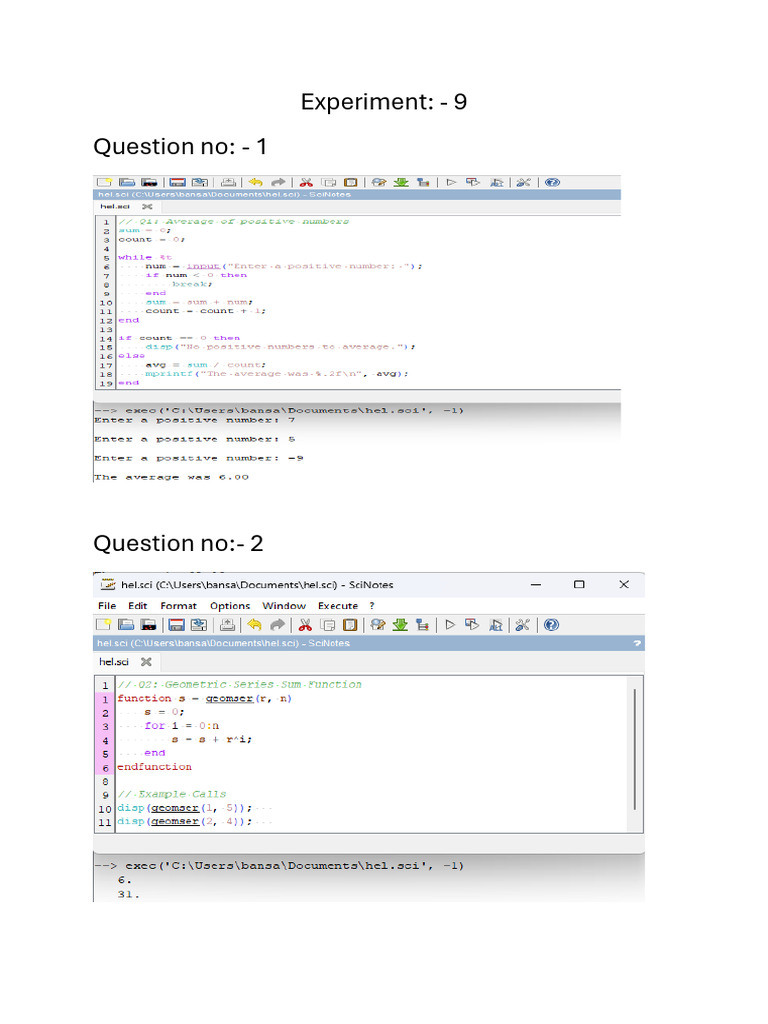768x1024 pixels.
Task: Open Preferences tools icon in Question 2 toolbar
Action: pyautogui.click(x=522, y=625)
